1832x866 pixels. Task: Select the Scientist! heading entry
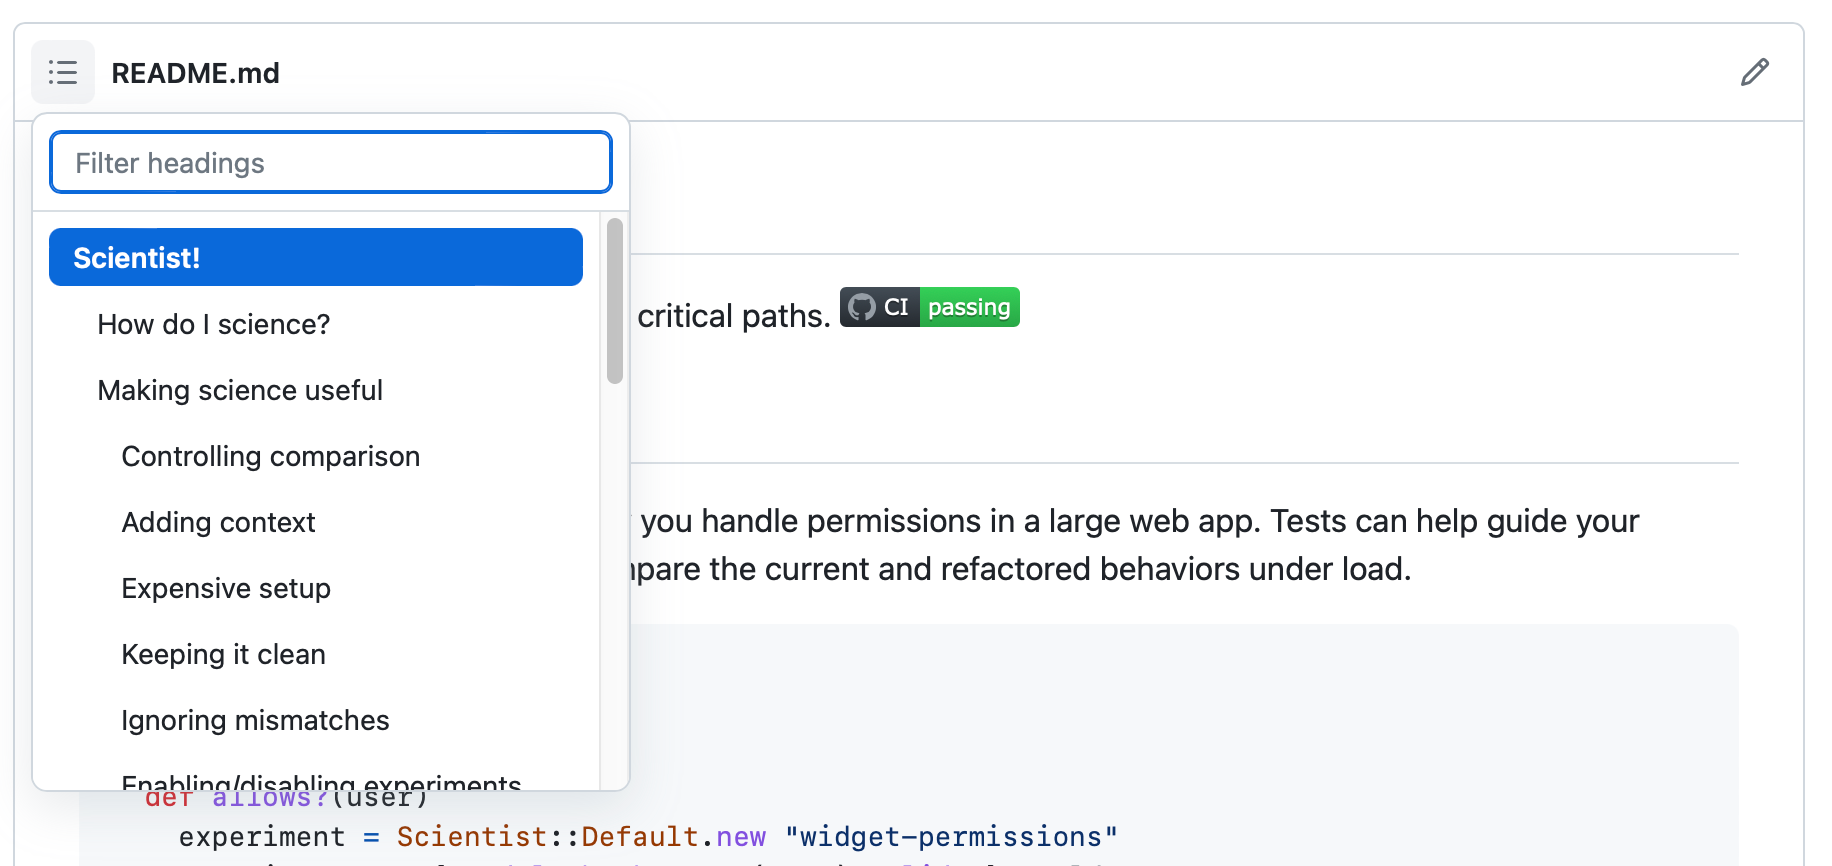tap(316, 258)
